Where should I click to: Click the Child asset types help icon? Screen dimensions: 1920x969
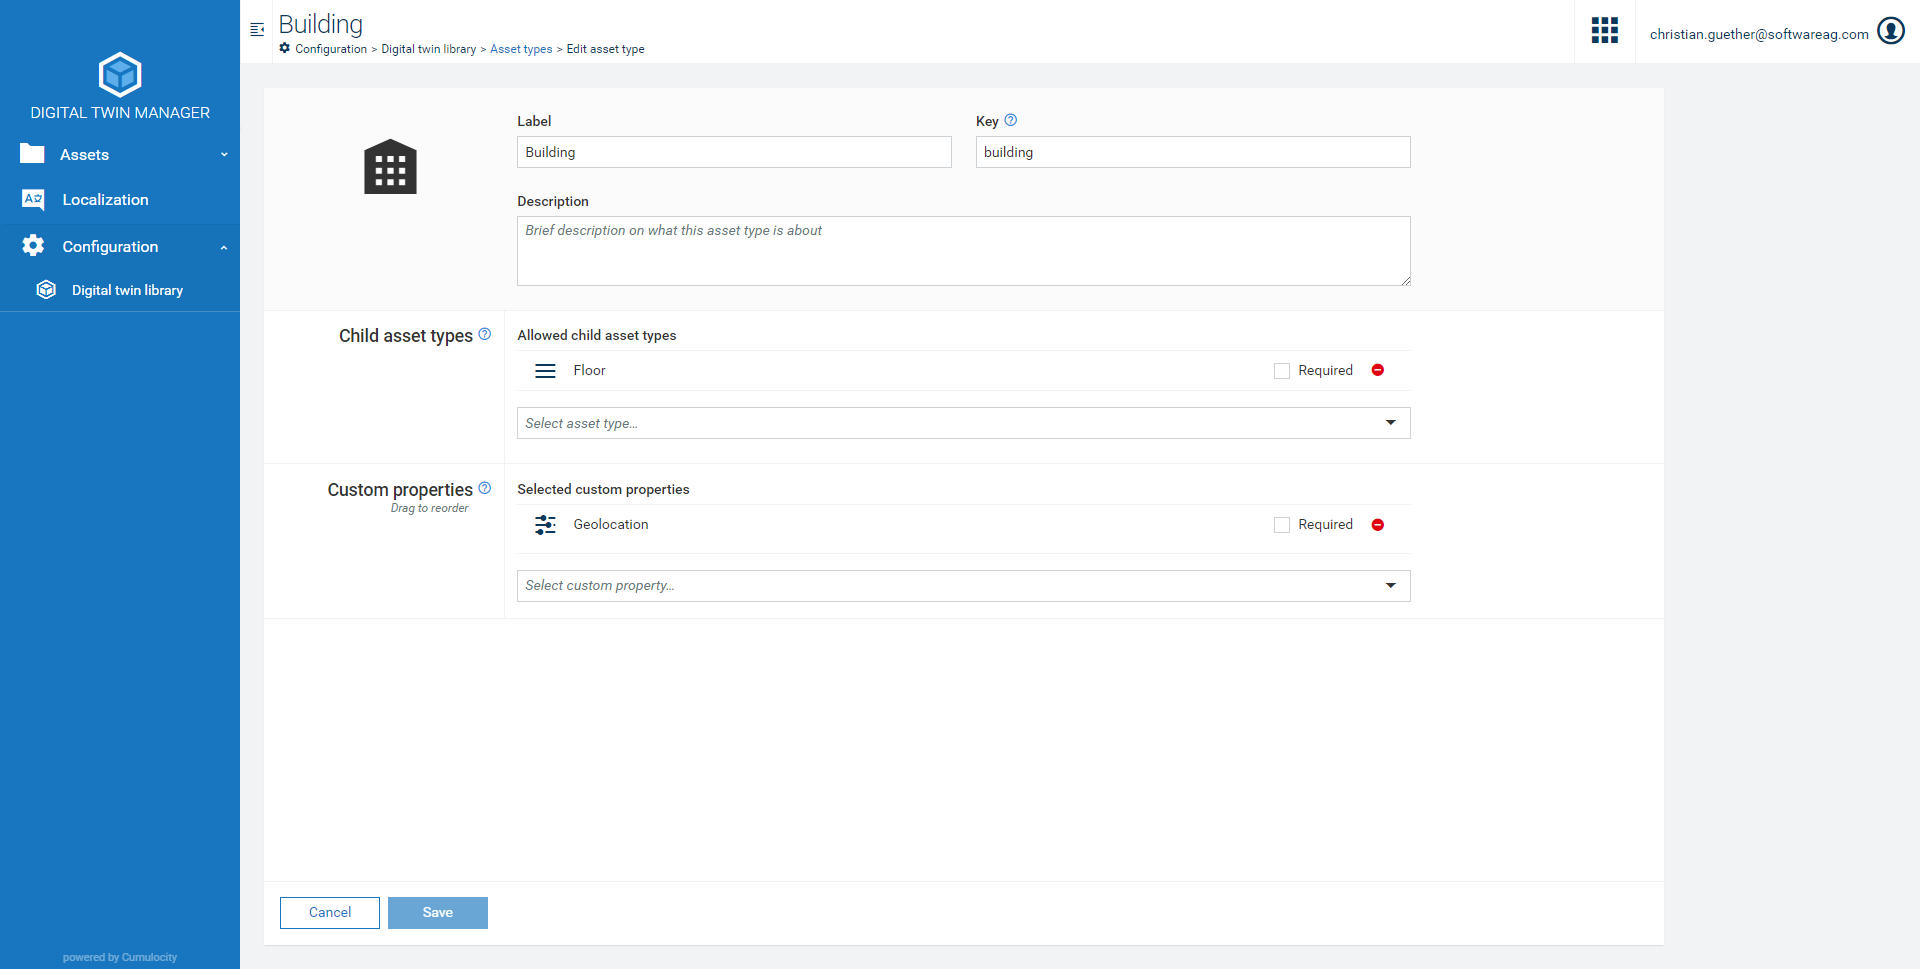pyautogui.click(x=485, y=334)
